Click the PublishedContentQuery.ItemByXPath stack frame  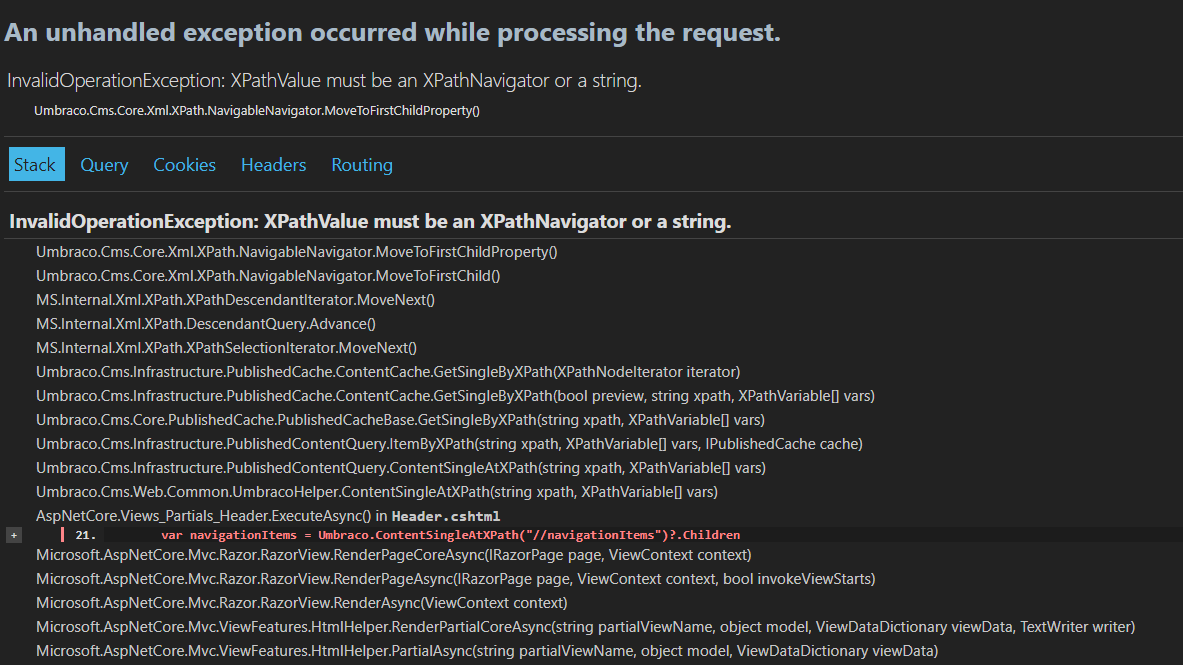click(449, 444)
